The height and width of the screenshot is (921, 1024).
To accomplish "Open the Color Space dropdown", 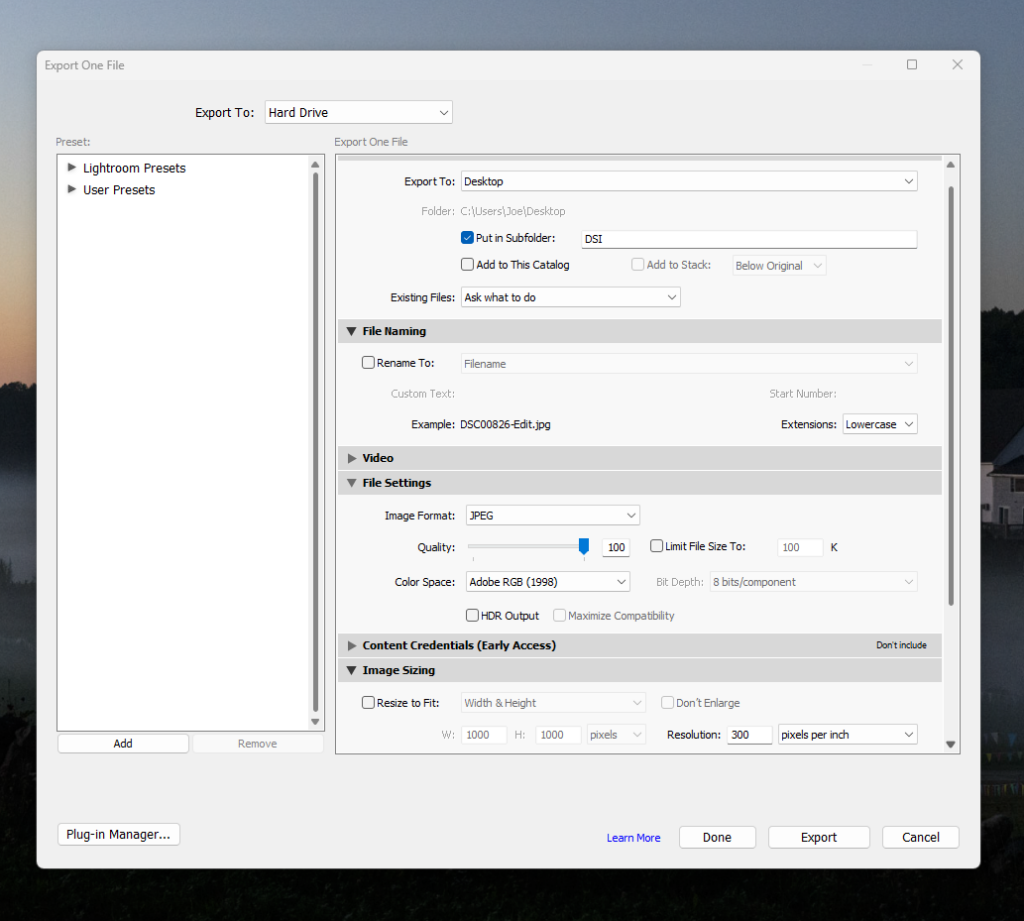I will coord(546,582).
